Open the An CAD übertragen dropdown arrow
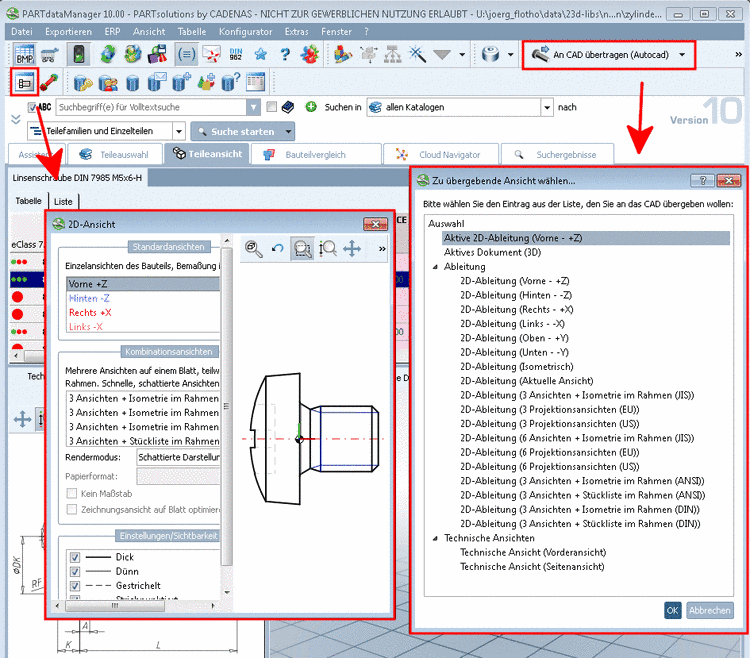 [x=682, y=55]
